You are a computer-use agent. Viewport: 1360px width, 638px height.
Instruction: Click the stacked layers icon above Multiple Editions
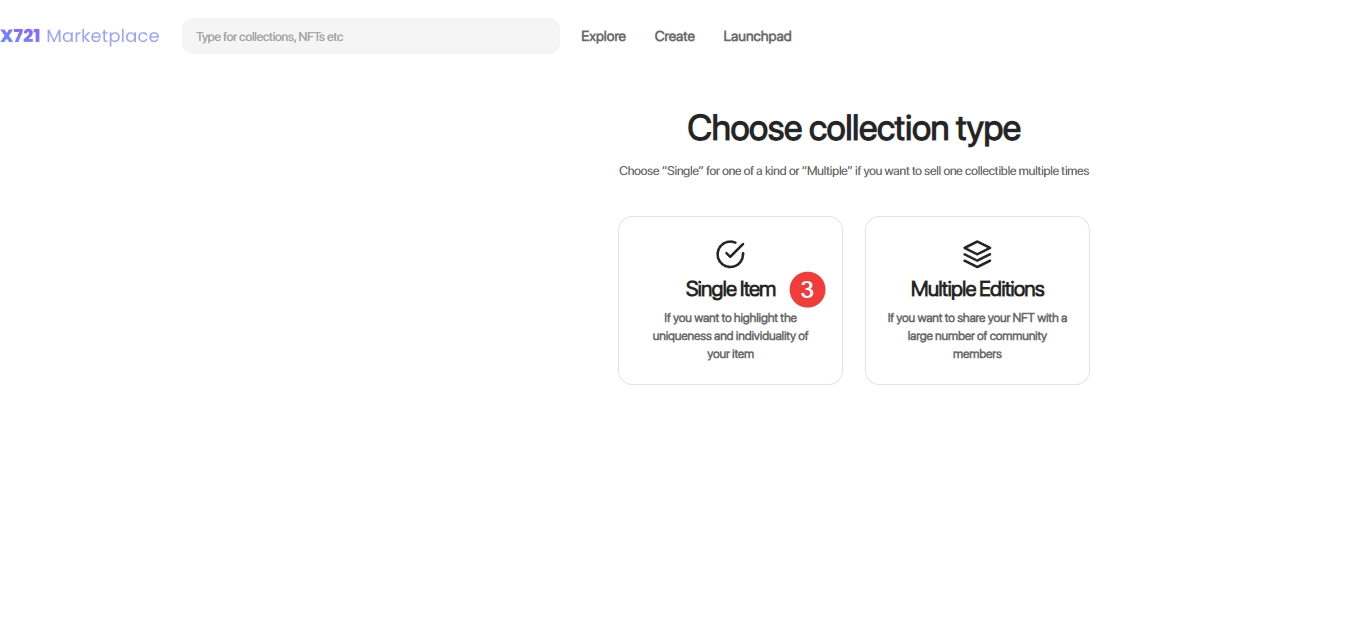point(977,254)
